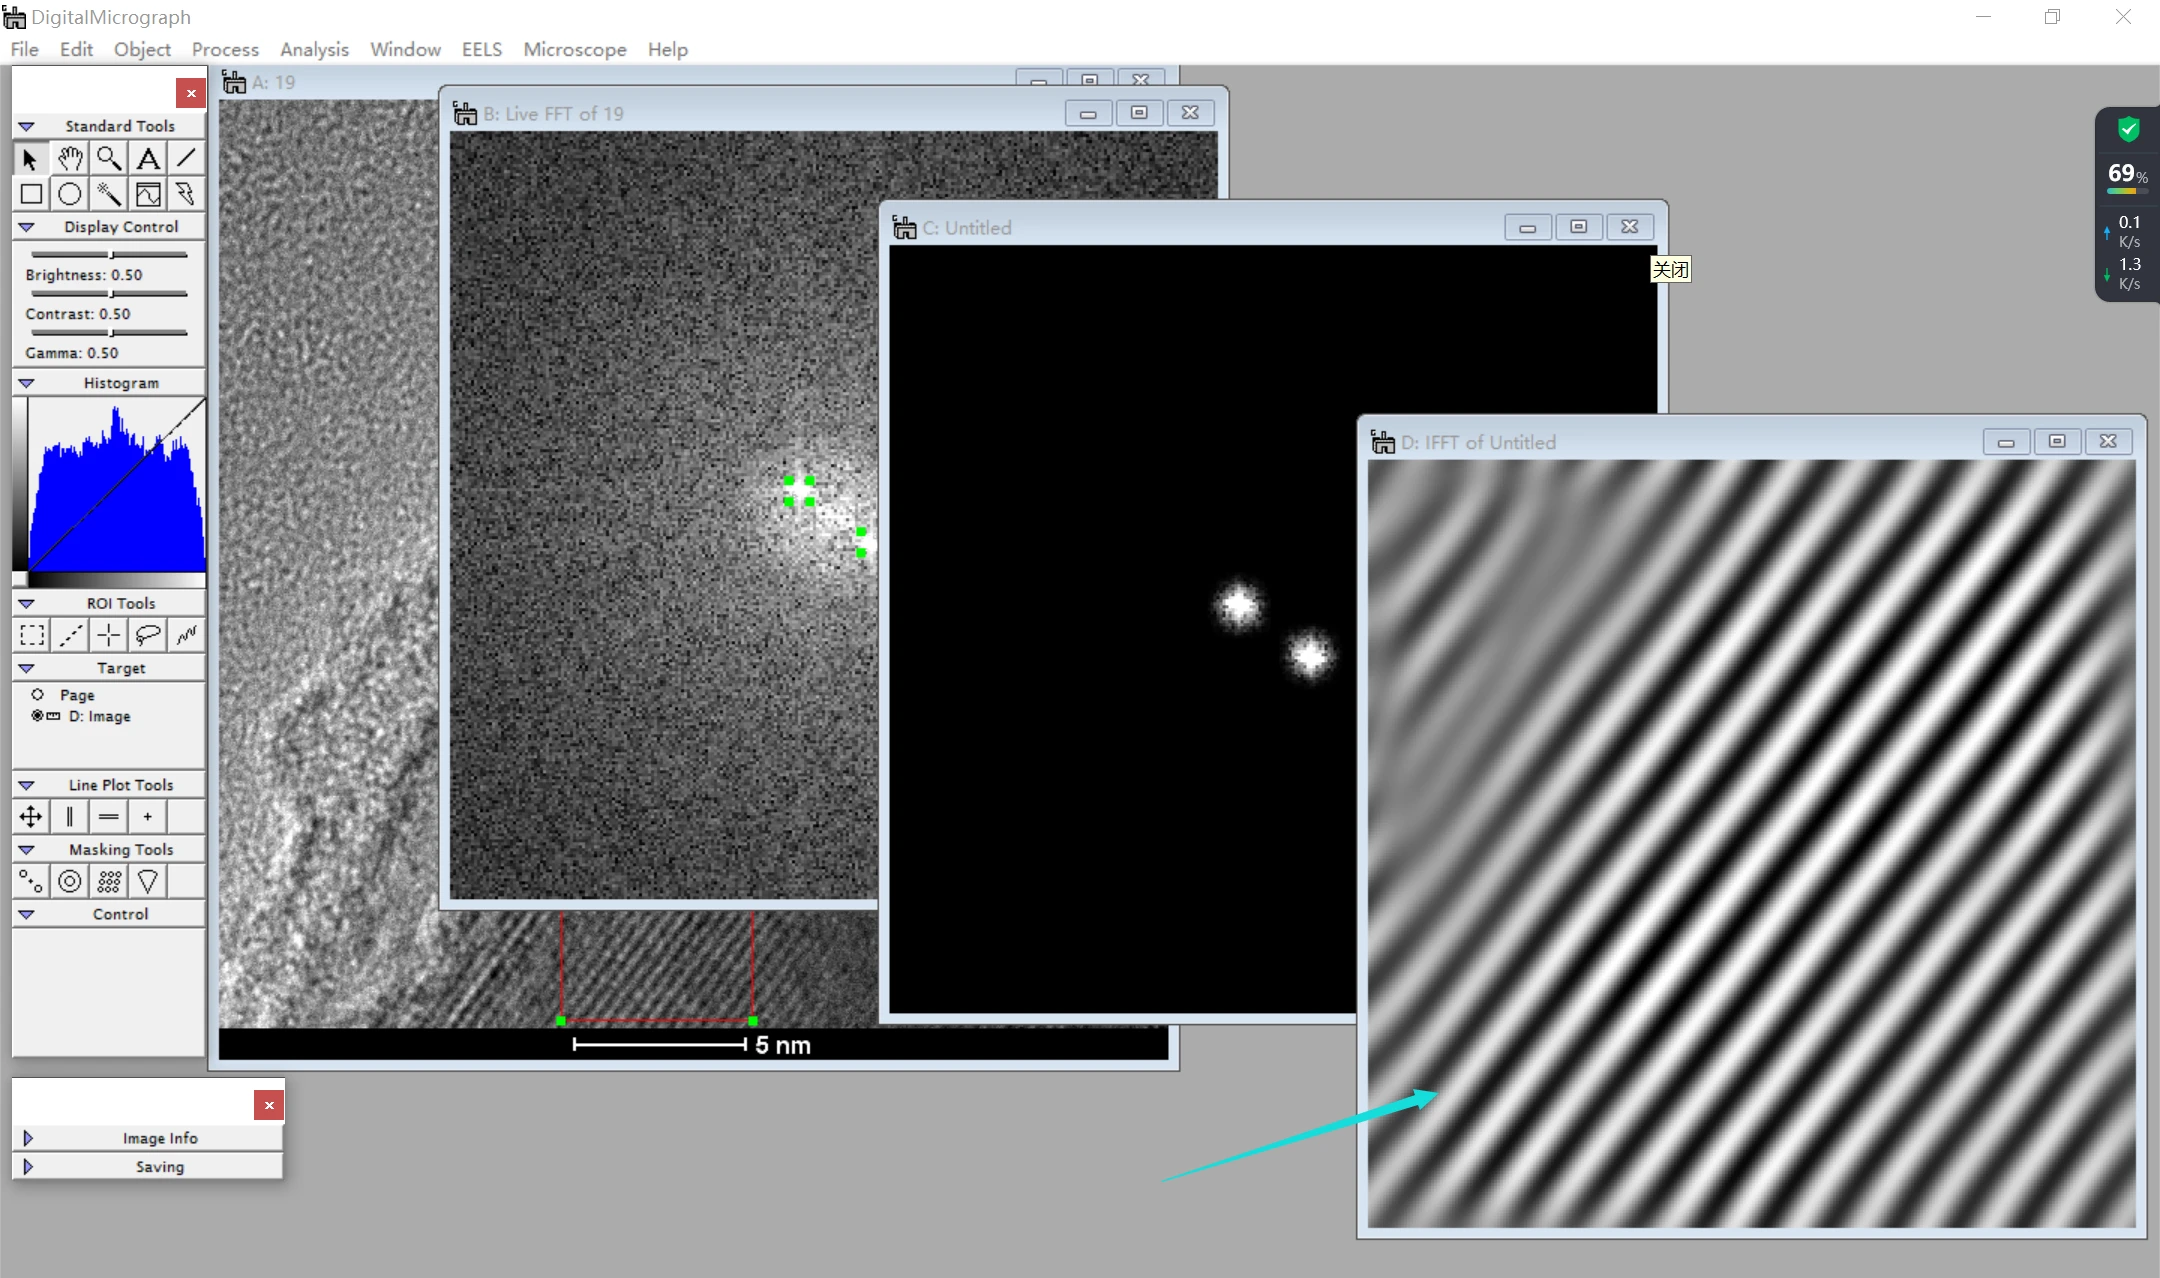The image size is (2160, 1278).
Task: Collapse the Masking Tools section
Action: pos(27,849)
